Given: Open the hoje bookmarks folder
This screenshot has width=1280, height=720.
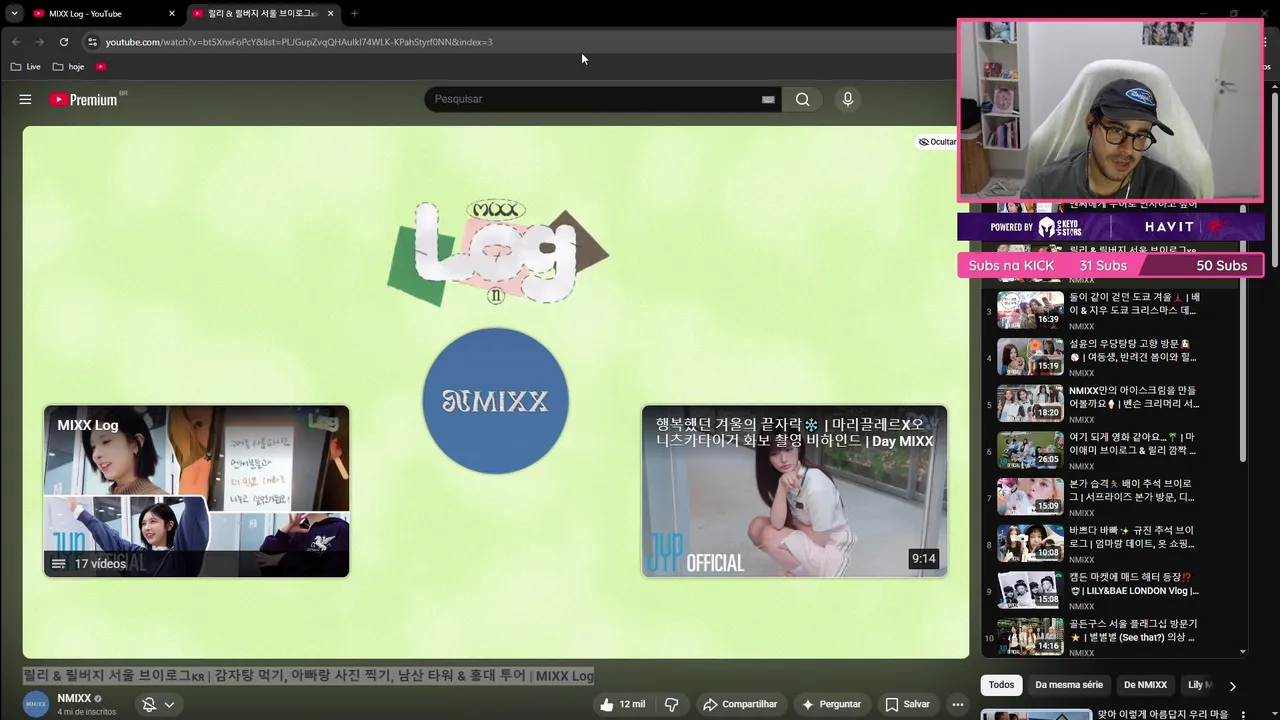Looking at the screenshot, I should click(69, 66).
